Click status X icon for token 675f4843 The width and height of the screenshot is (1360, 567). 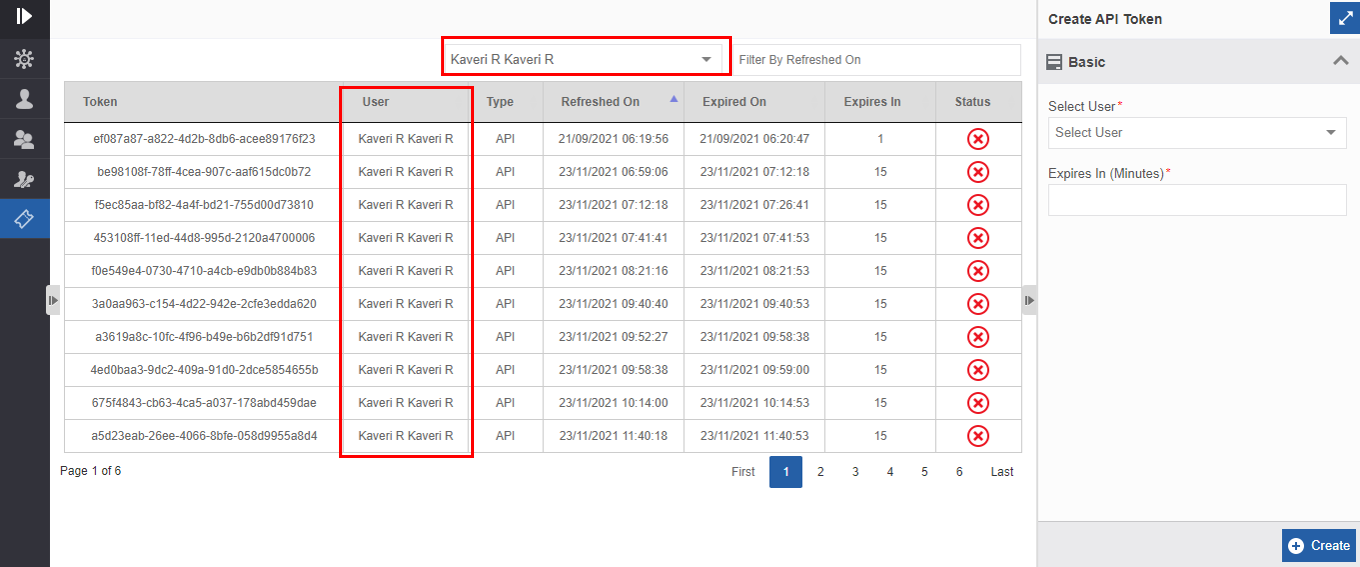978,403
